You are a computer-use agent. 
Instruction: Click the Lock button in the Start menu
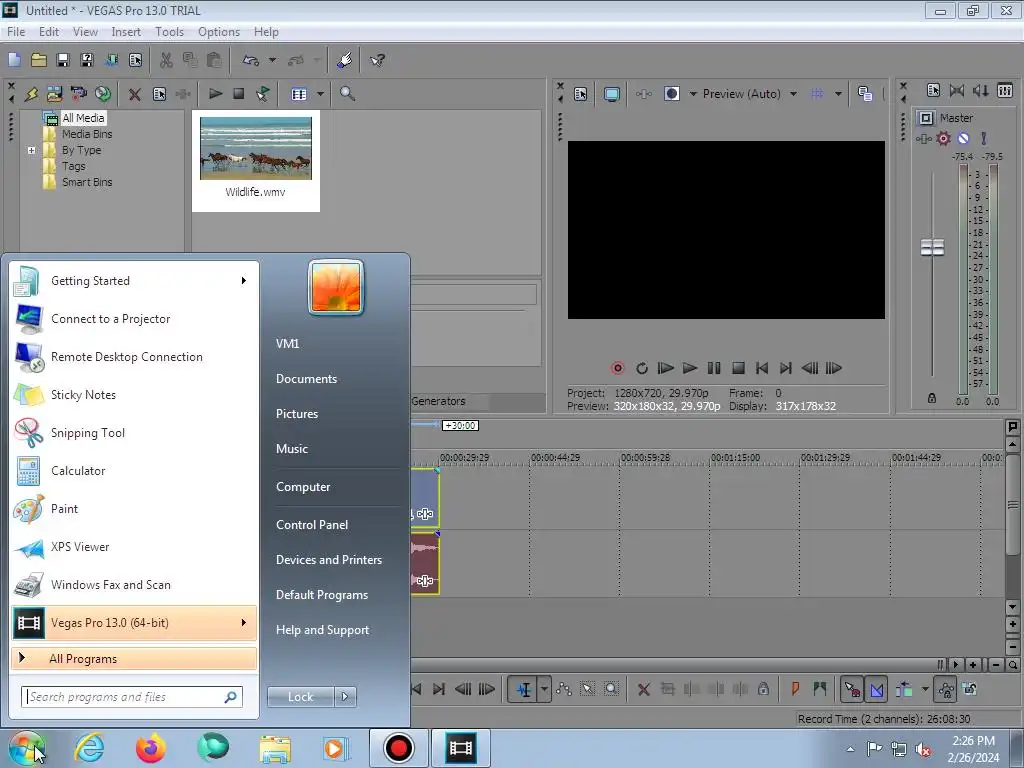click(x=300, y=697)
